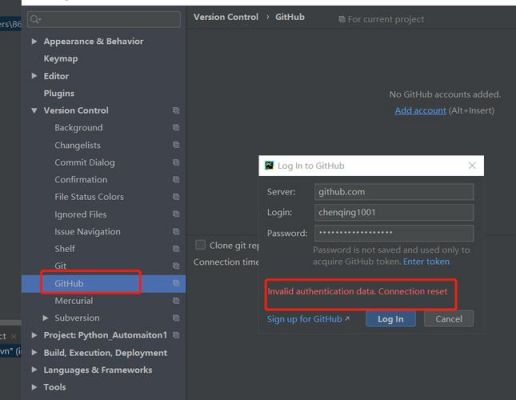Expand the Editor section
The height and width of the screenshot is (400, 516).
click(x=34, y=76)
